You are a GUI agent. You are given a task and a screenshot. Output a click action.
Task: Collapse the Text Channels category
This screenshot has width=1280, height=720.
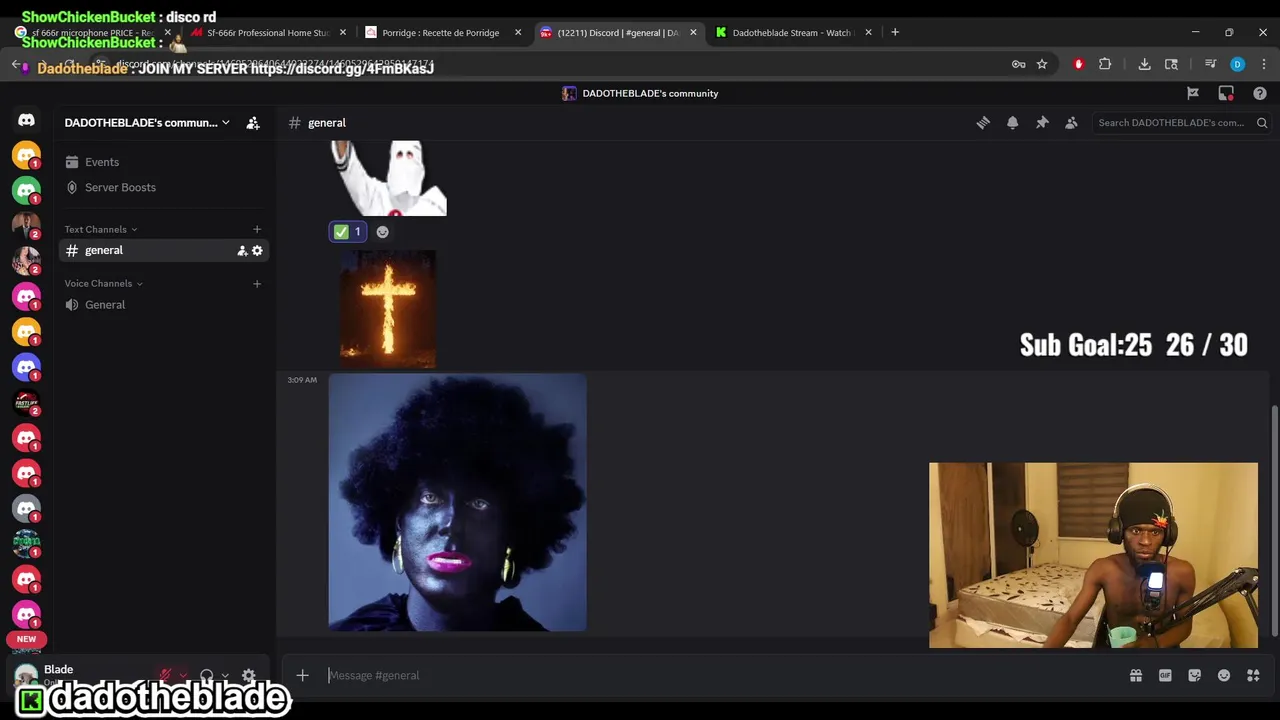(101, 229)
